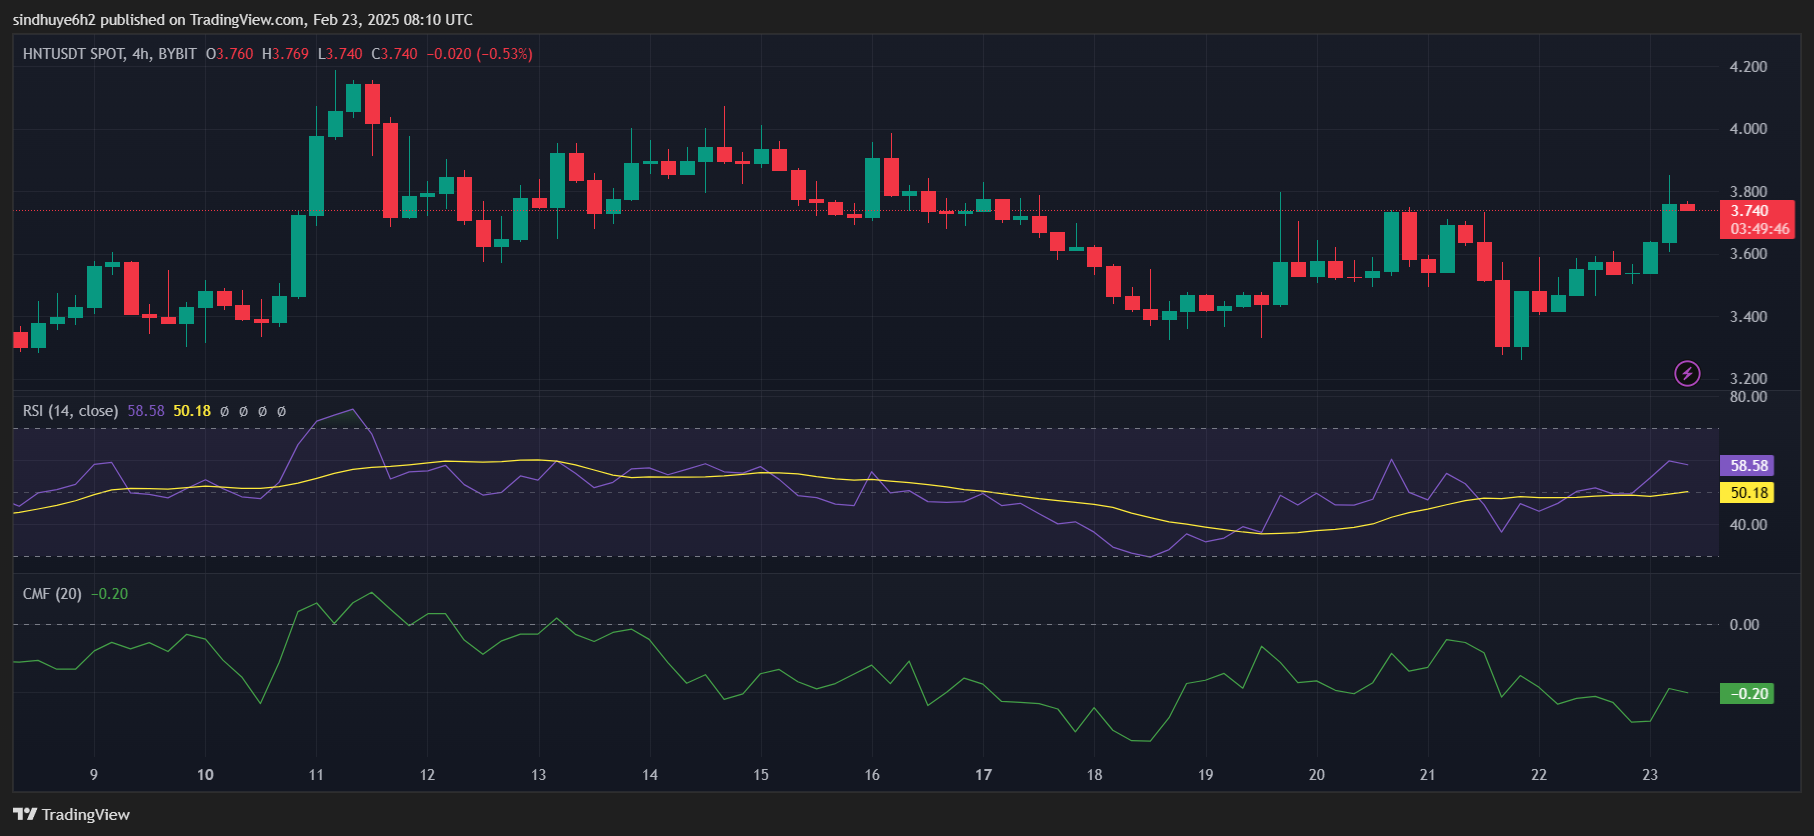Click the TradingView logo icon

(x=25, y=814)
